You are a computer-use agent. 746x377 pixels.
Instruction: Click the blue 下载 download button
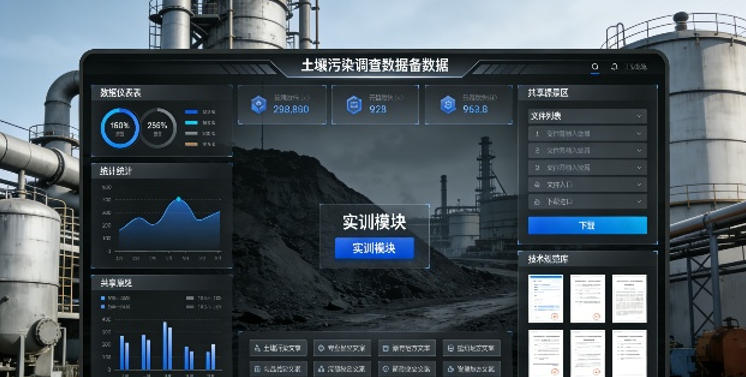[x=587, y=225]
